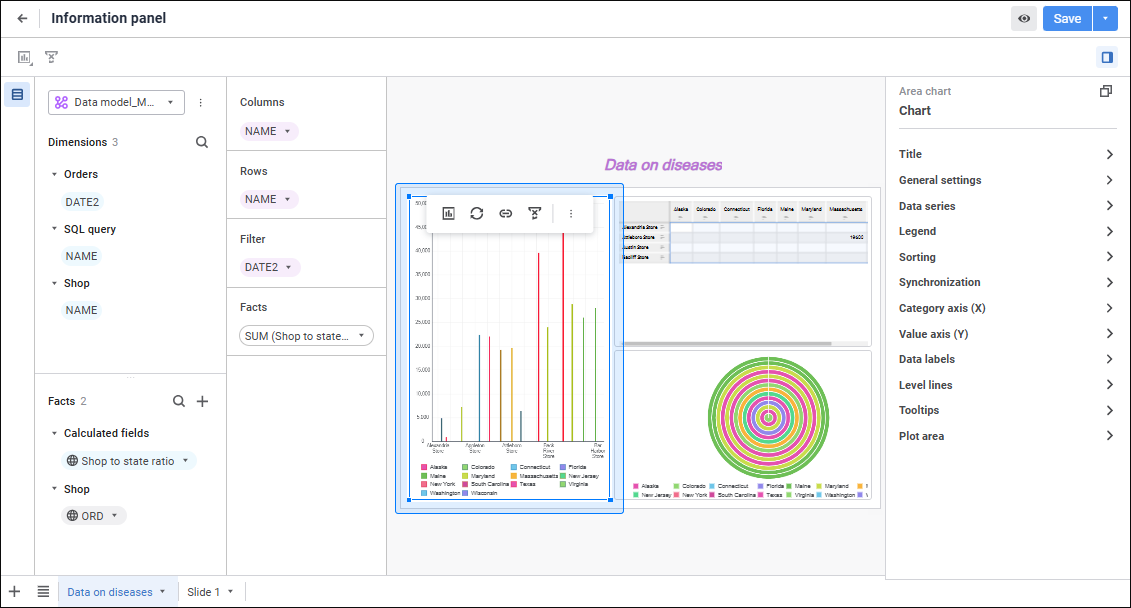The width and height of the screenshot is (1131, 608).
Task: Collapse the SQL query tree group
Action: click(x=54, y=229)
